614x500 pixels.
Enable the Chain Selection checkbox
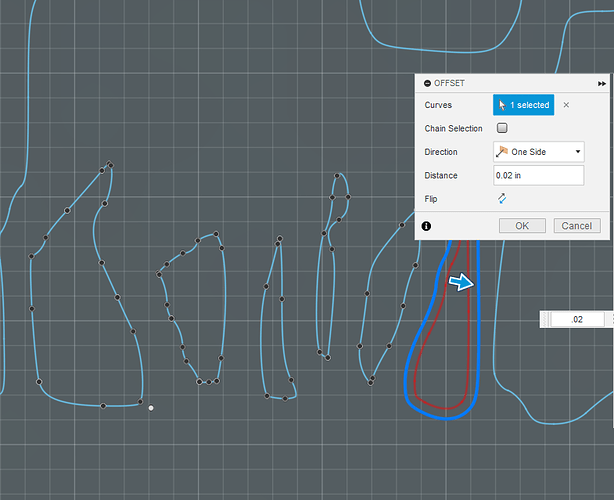502,128
